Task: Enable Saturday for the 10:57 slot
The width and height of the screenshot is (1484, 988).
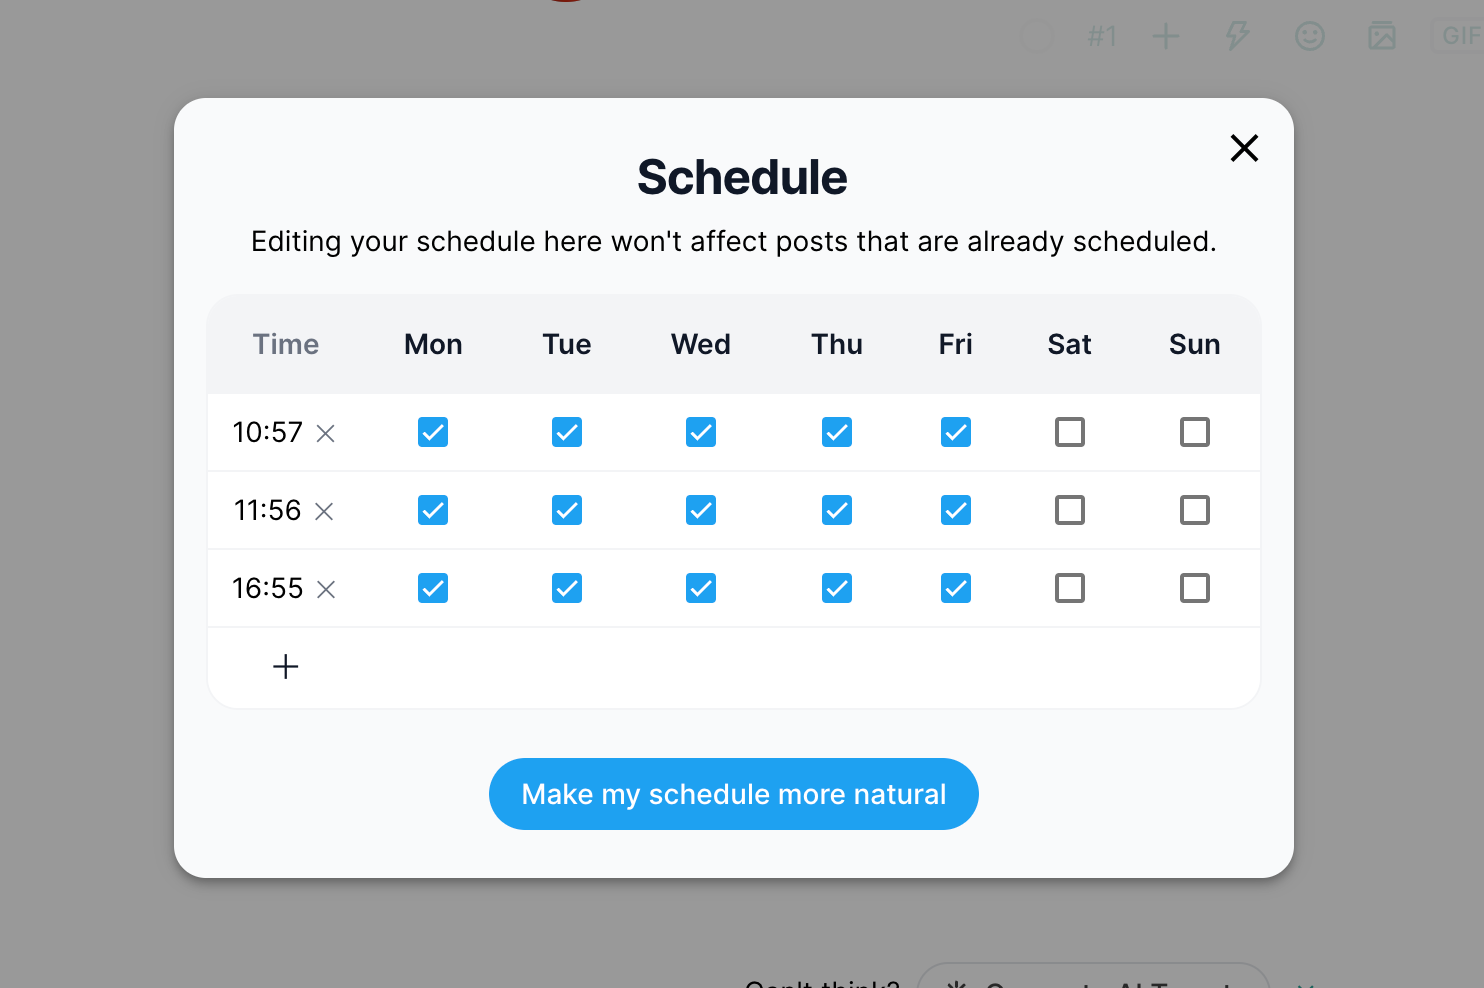Action: [1070, 432]
